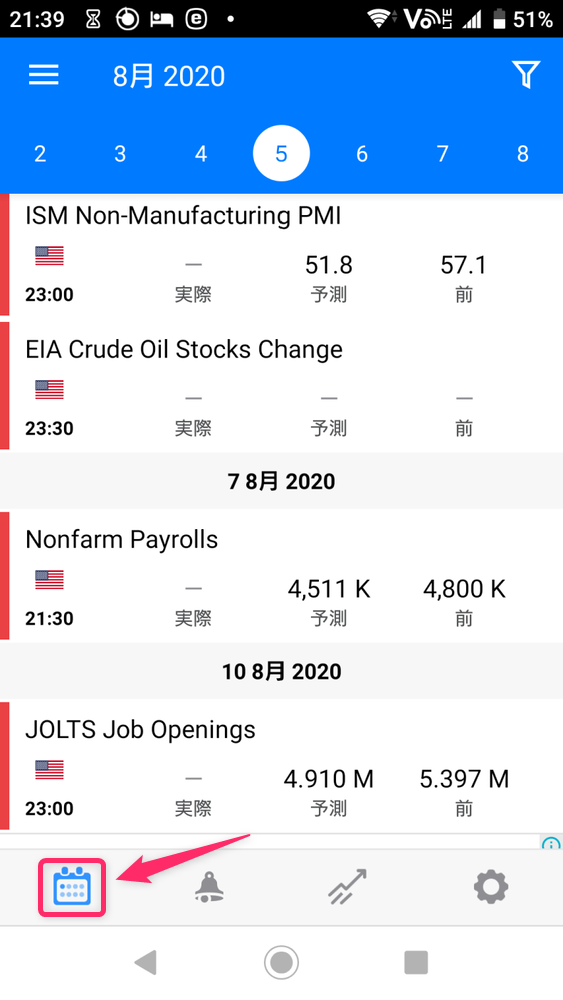Viewport: 563px width, 1000px height.
Task: Select day 6 in date strip
Action: point(362,154)
